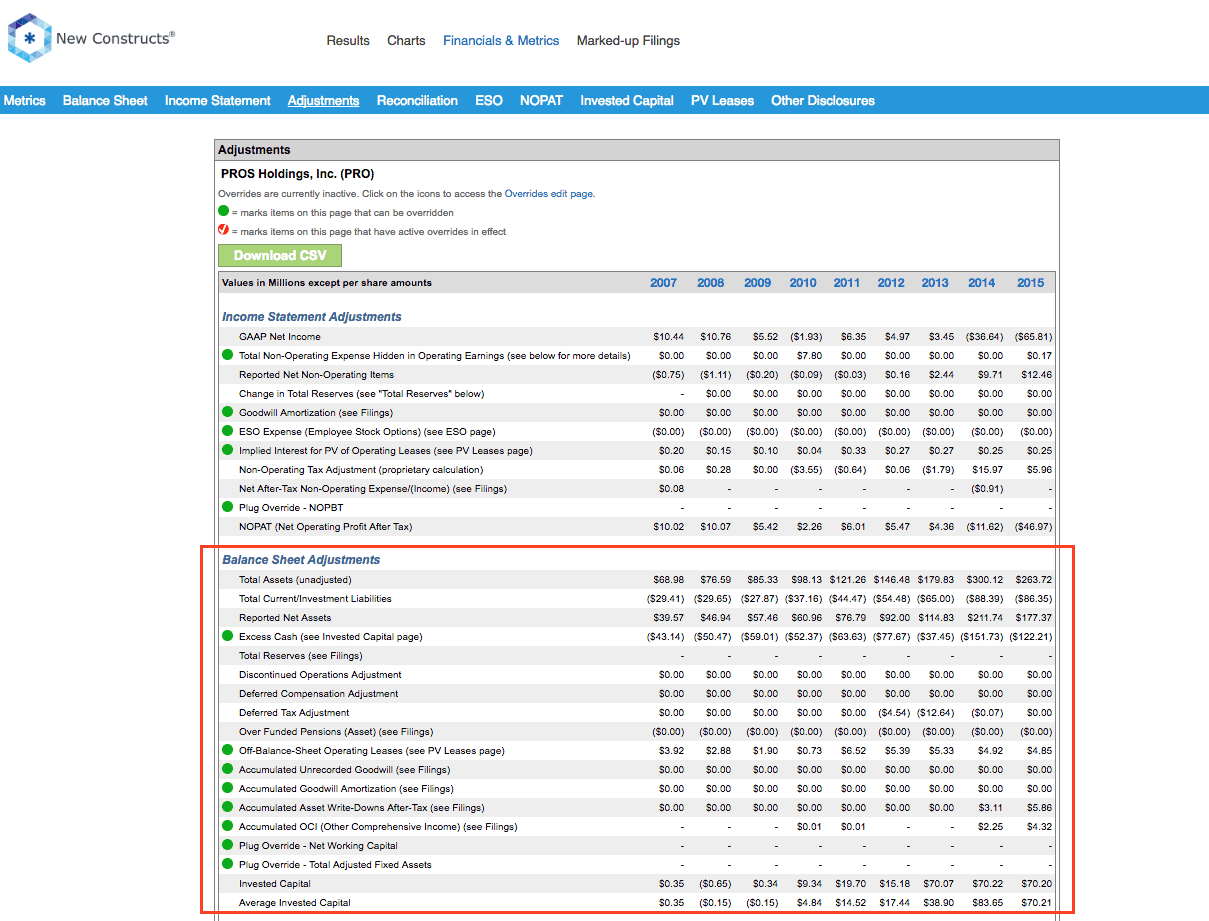Switch to the ESO tab
The height and width of the screenshot is (921, 1209).
tap(489, 100)
